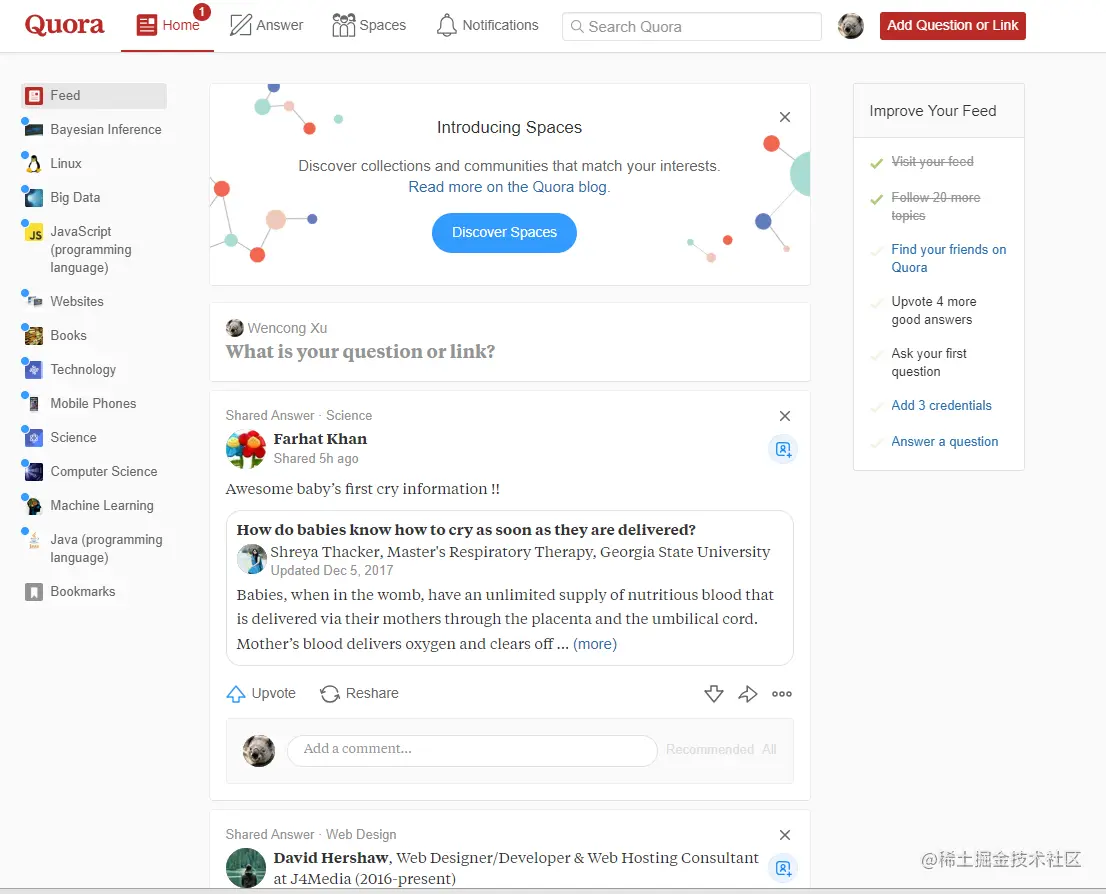
Task: Follow Farhat Khan with follow icon
Action: pos(783,449)
